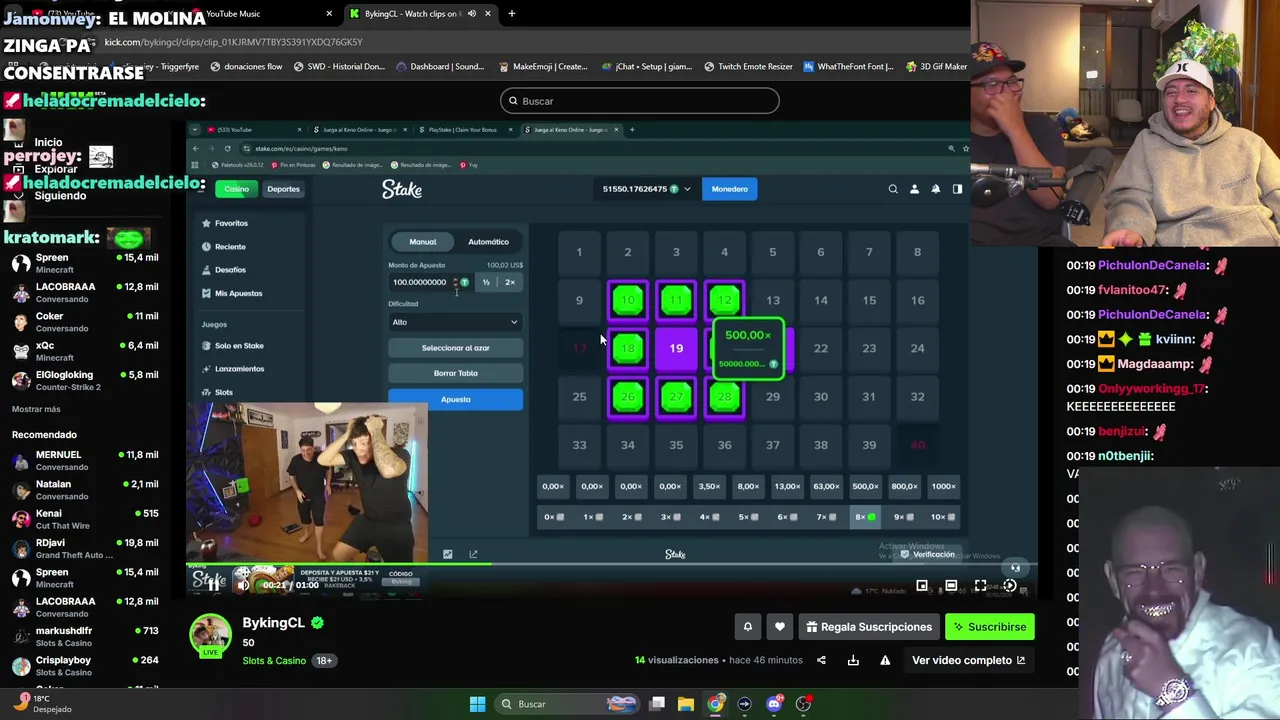Report the clip with warning icon
This screenshot has width=1280, height=720.
pyautogui.click(x=885, y=660)
